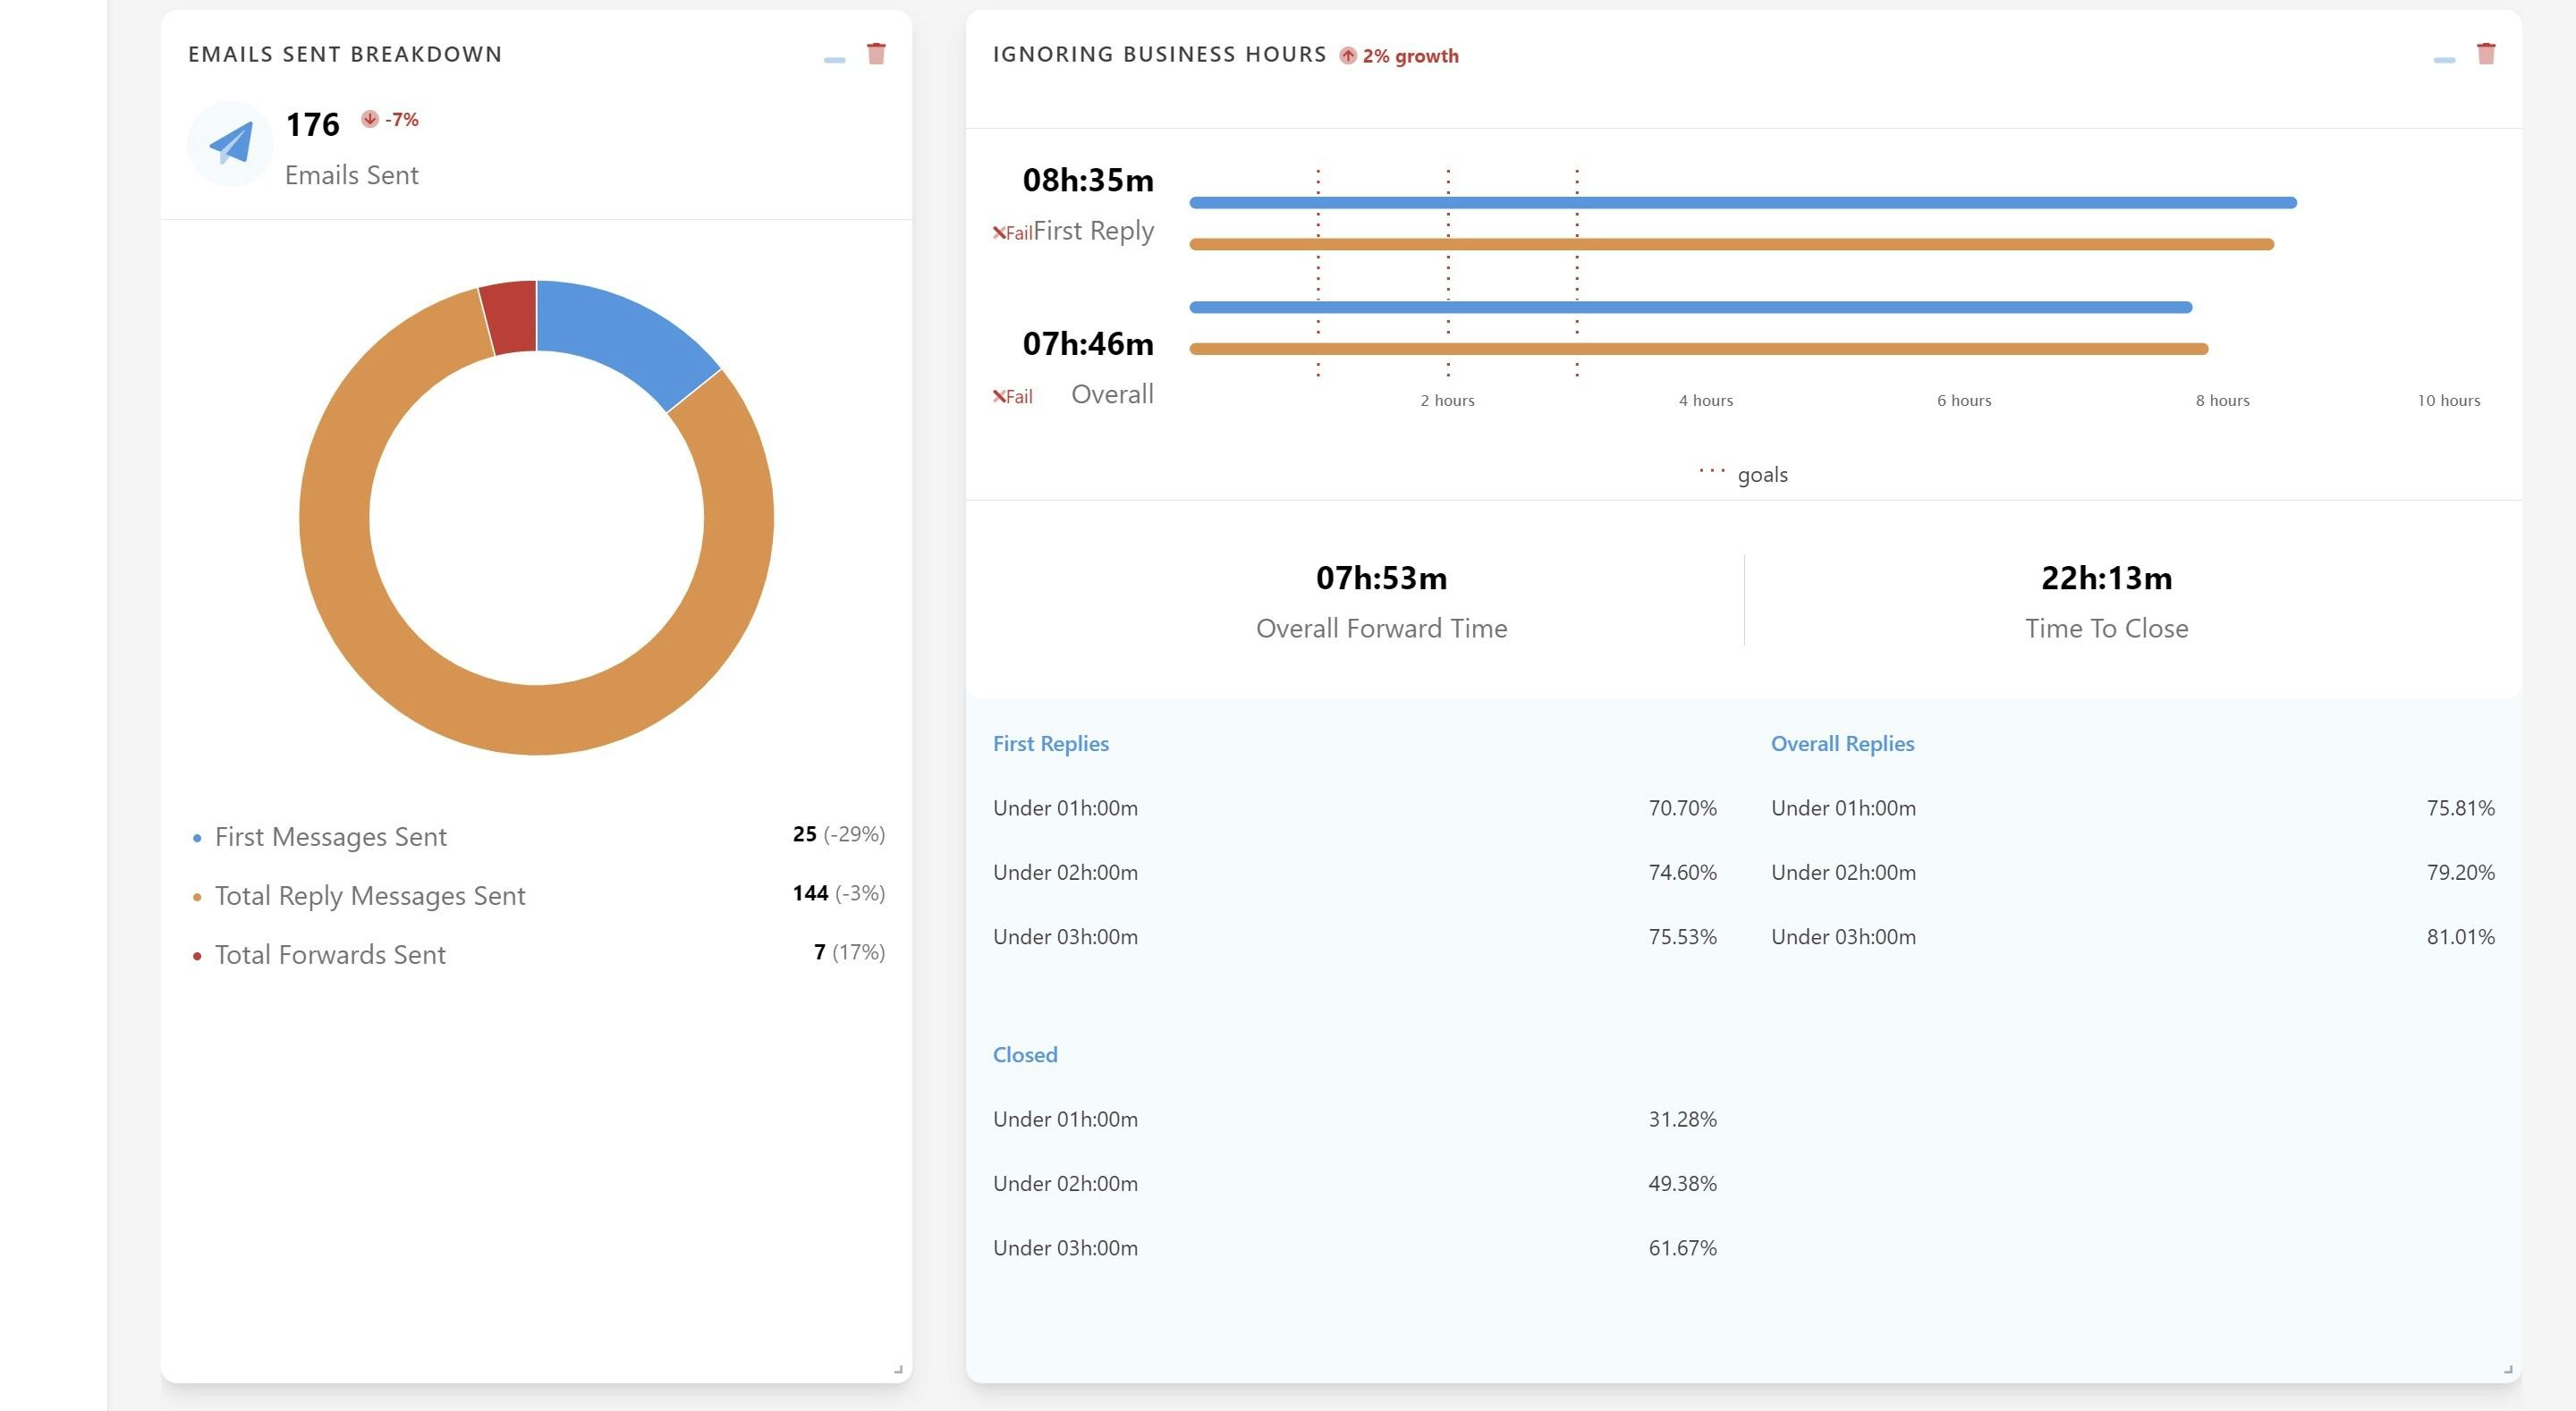Click the 2% growth up-arrow icon
Image resolution: width=2576 pixels, height=1411 pixels.
pos(1348,56)
